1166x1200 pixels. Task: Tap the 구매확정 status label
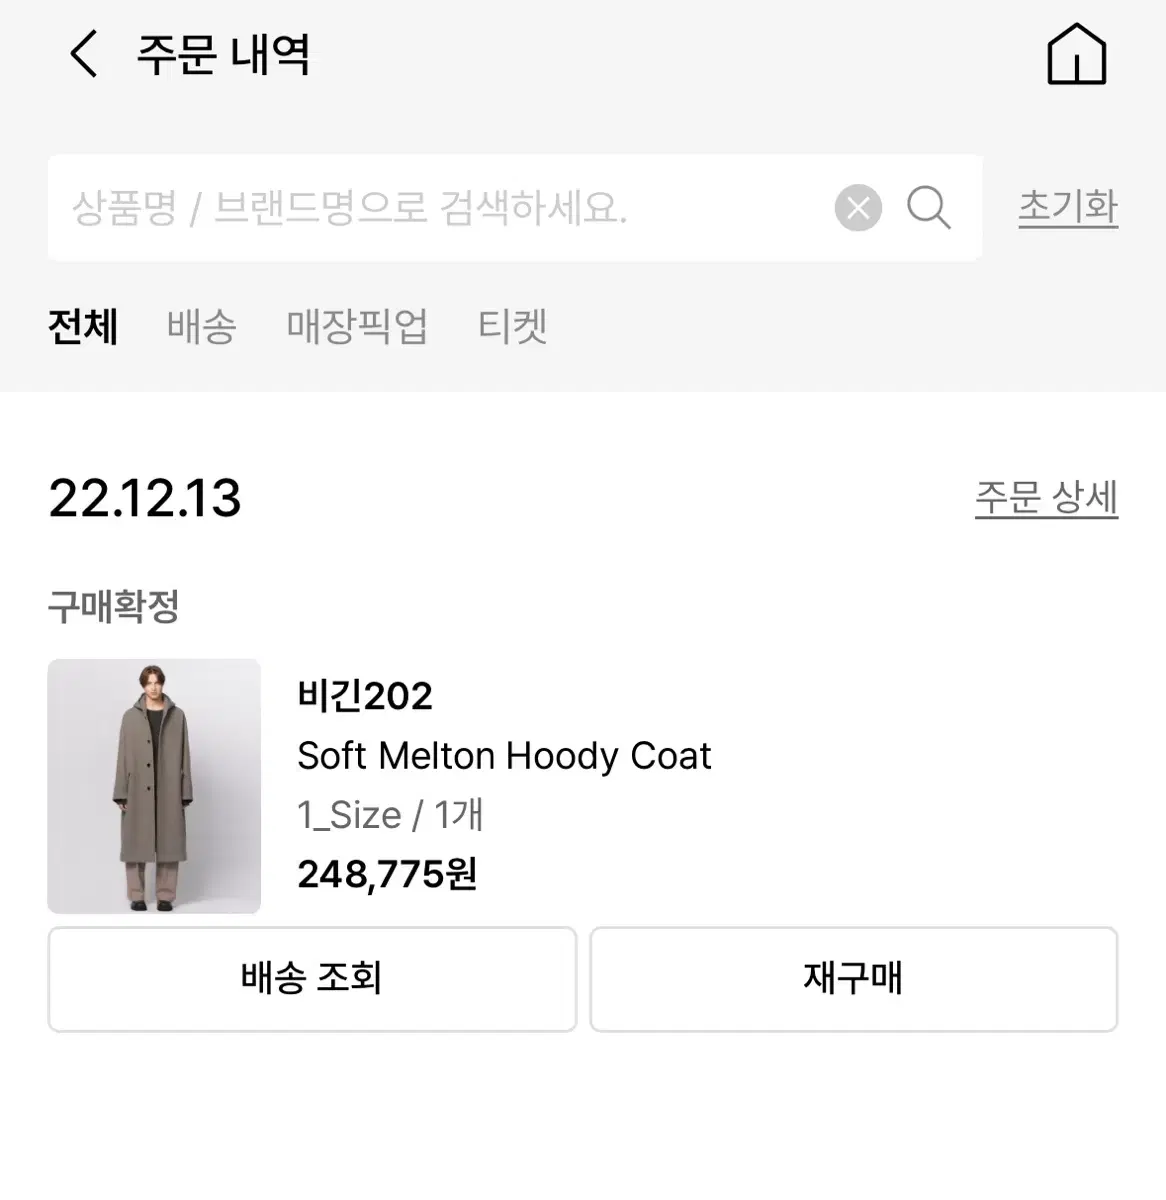coord(113,606)
